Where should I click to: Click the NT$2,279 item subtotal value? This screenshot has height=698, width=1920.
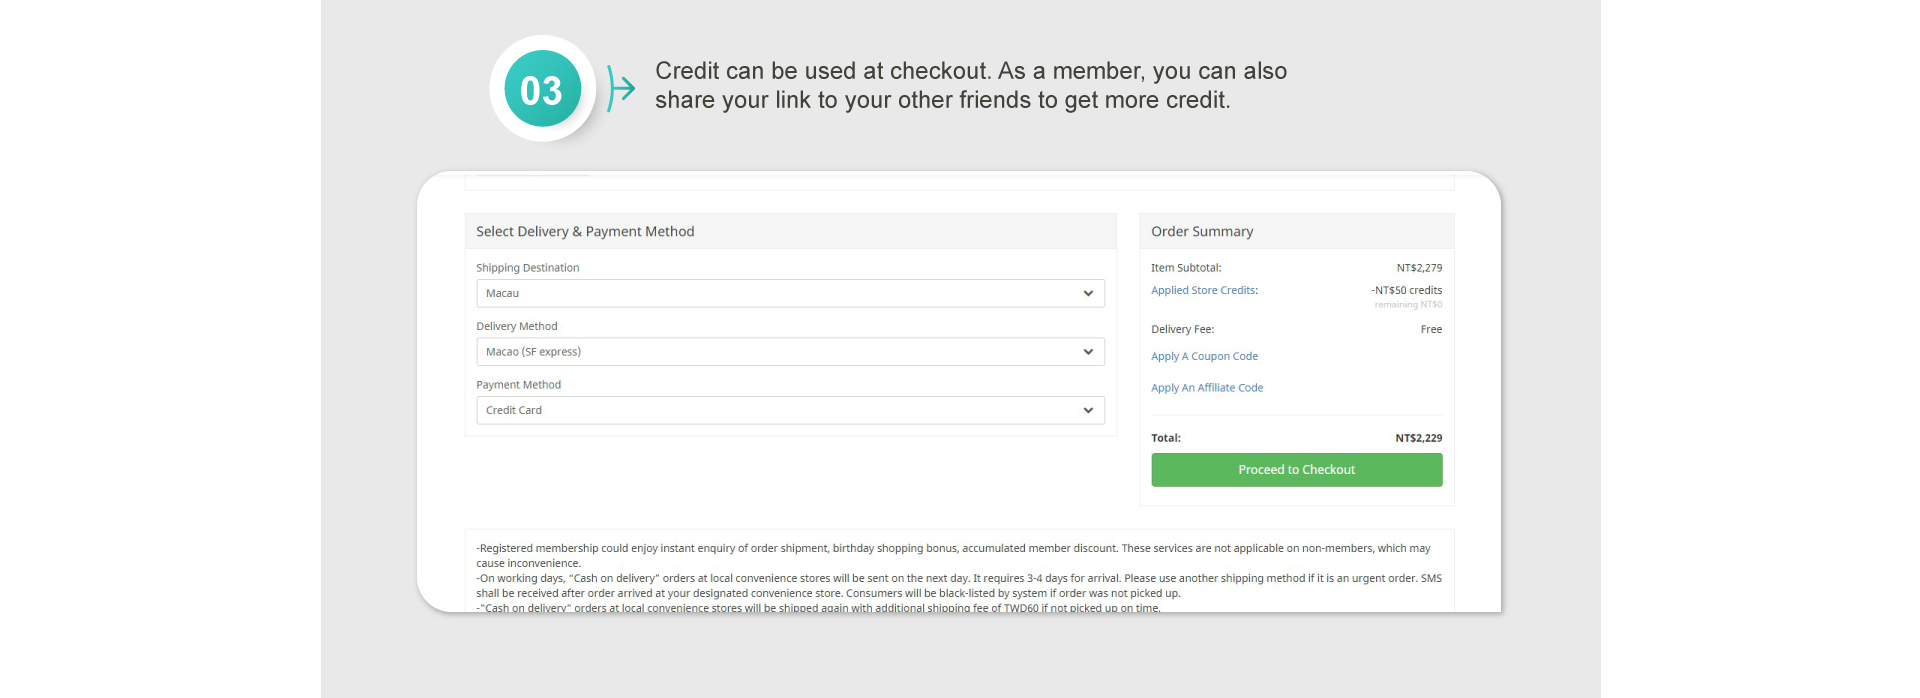coord(1419,268)
